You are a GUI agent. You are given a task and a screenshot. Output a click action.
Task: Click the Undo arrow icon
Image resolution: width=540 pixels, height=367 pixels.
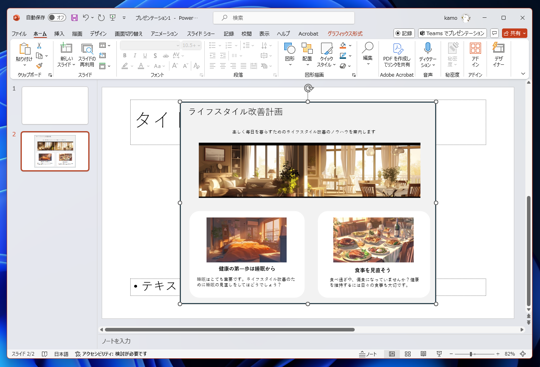click(86, 18)
